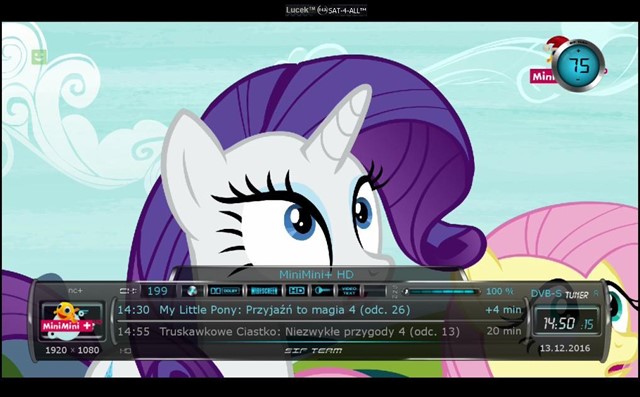Click the 100 % signal percentage label
Image resolution: width=640 pixels, height=397 pixels.
[500, 291]
